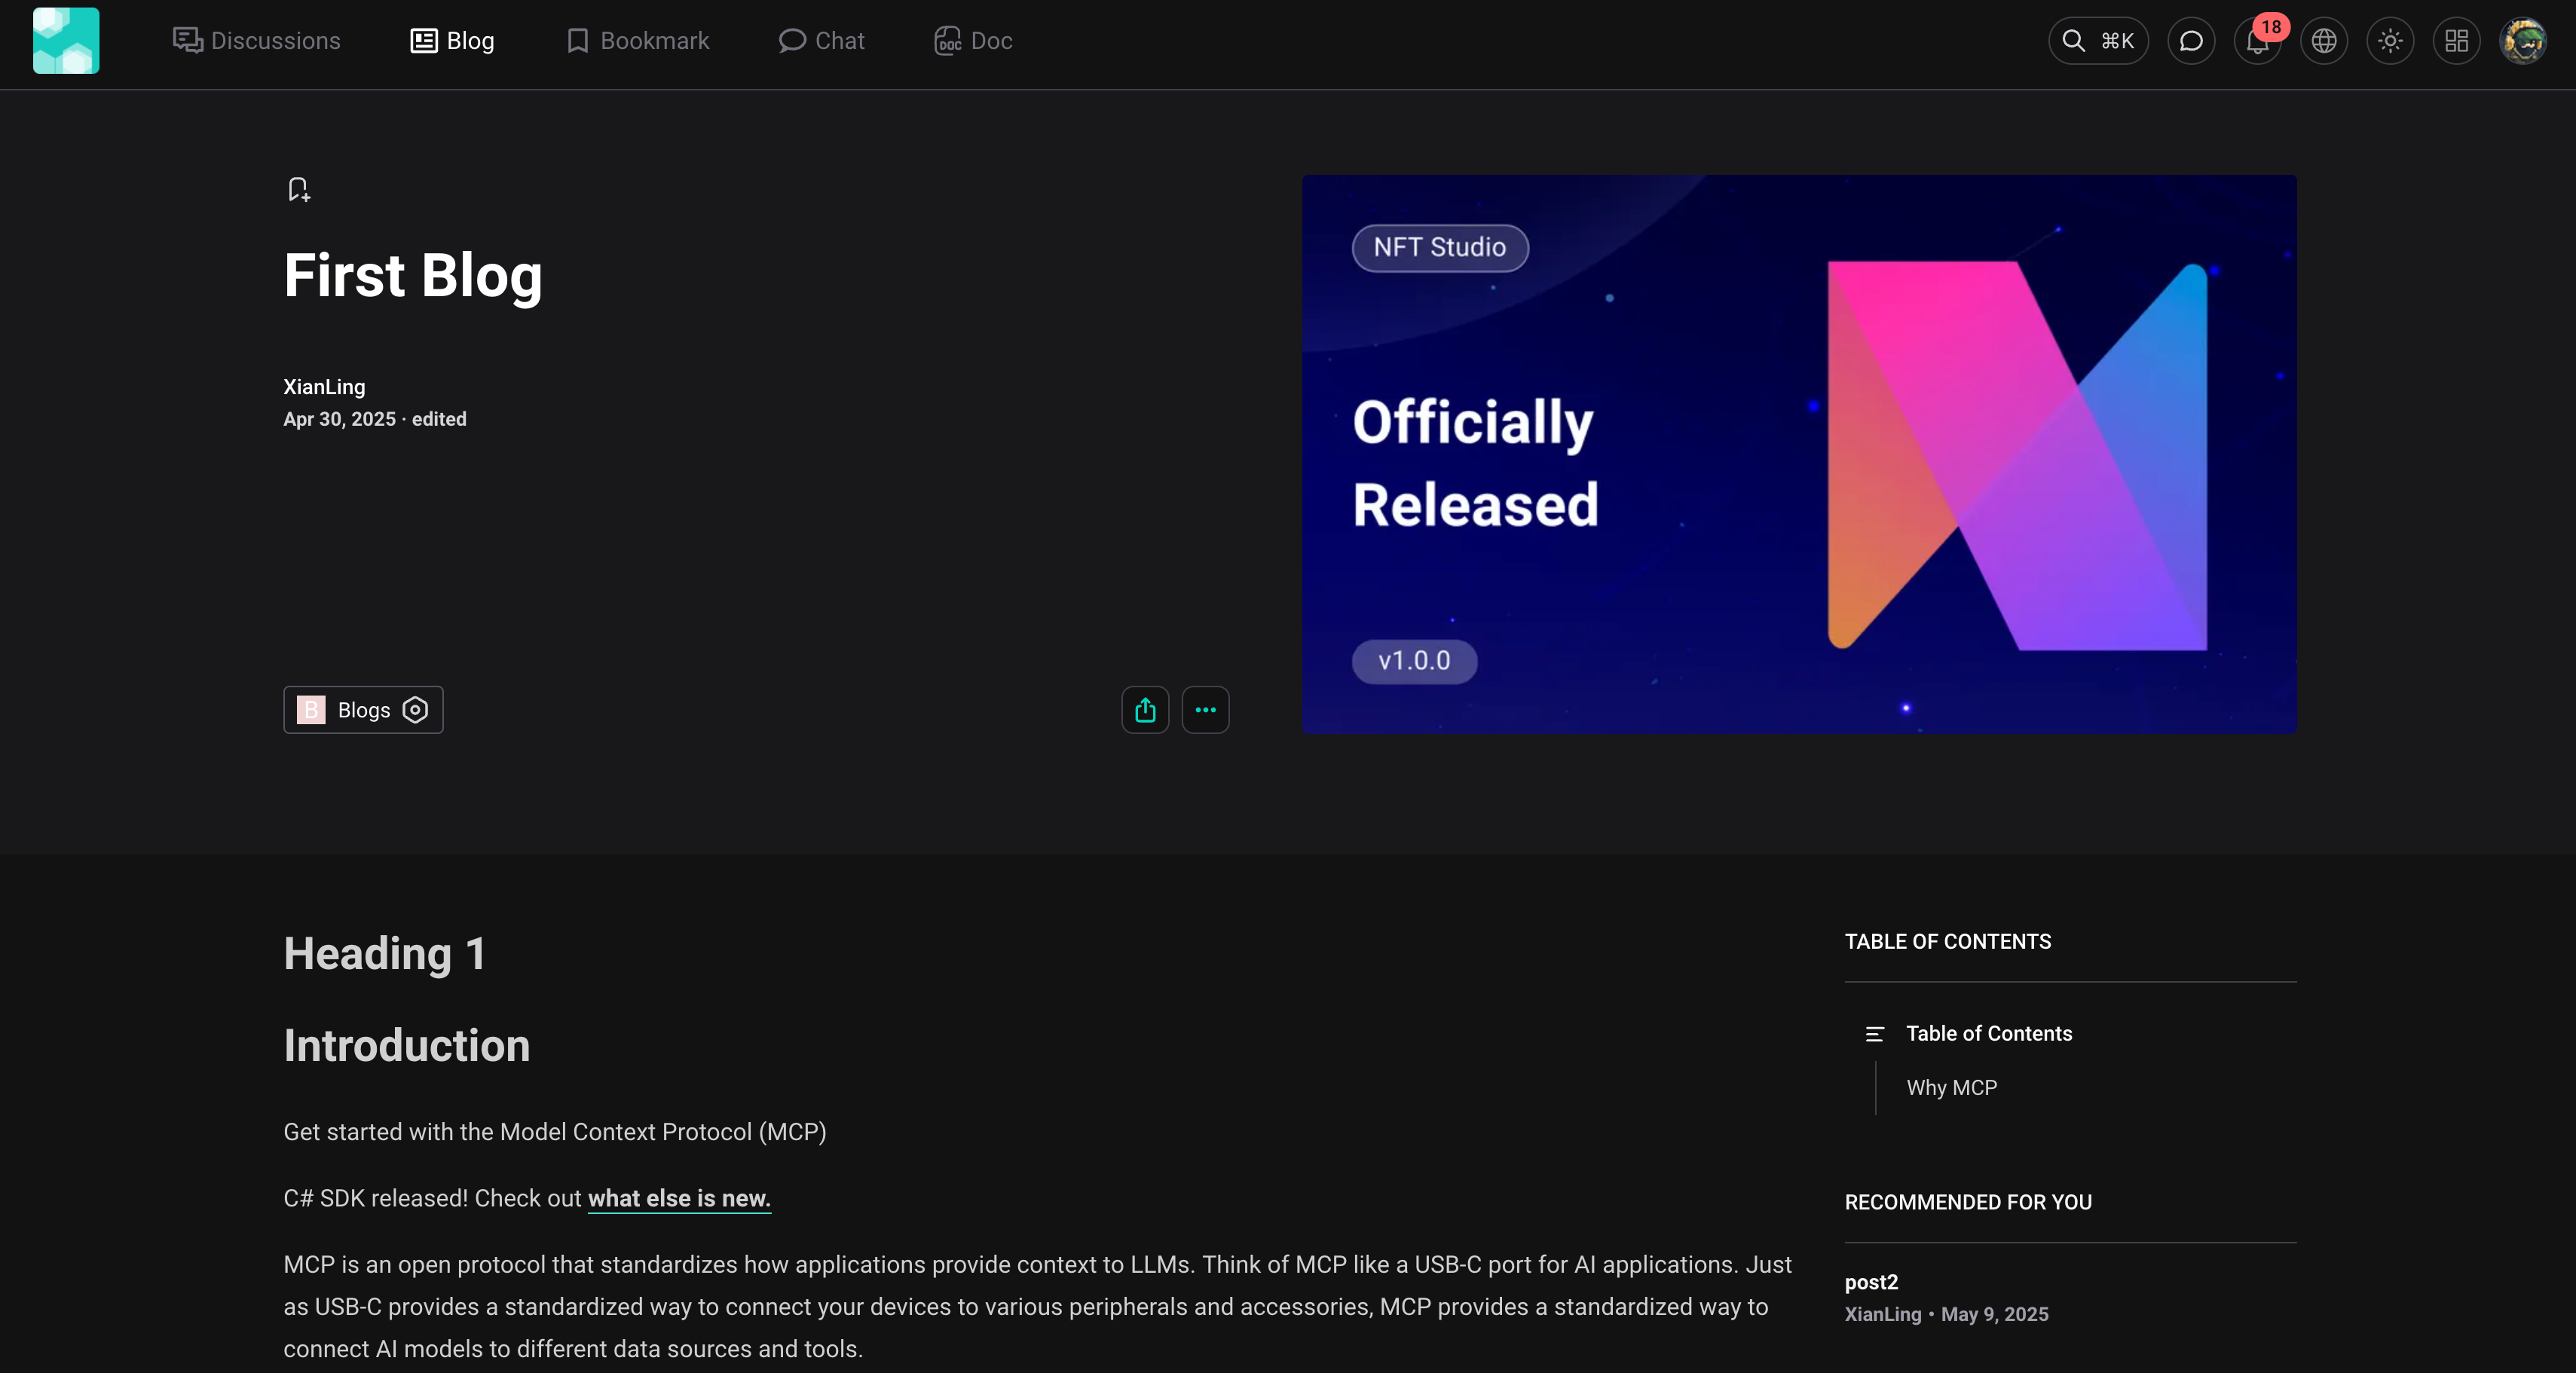The height and width of the screenshot is (1373, 2576).
Task: Follow the 'what else is new' link
Action: pyautogui.click(x=679, y=1198)
